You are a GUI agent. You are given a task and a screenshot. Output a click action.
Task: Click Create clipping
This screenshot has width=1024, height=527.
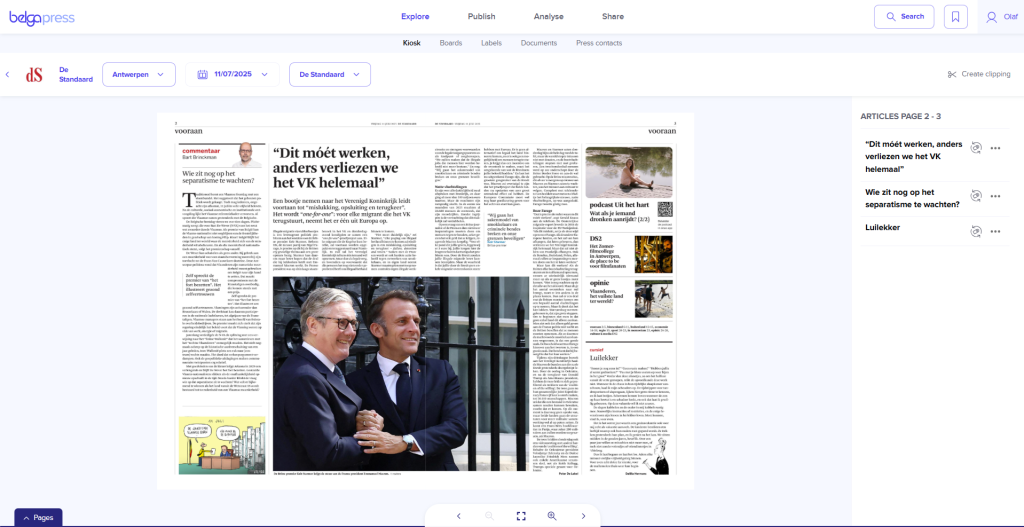978,74
